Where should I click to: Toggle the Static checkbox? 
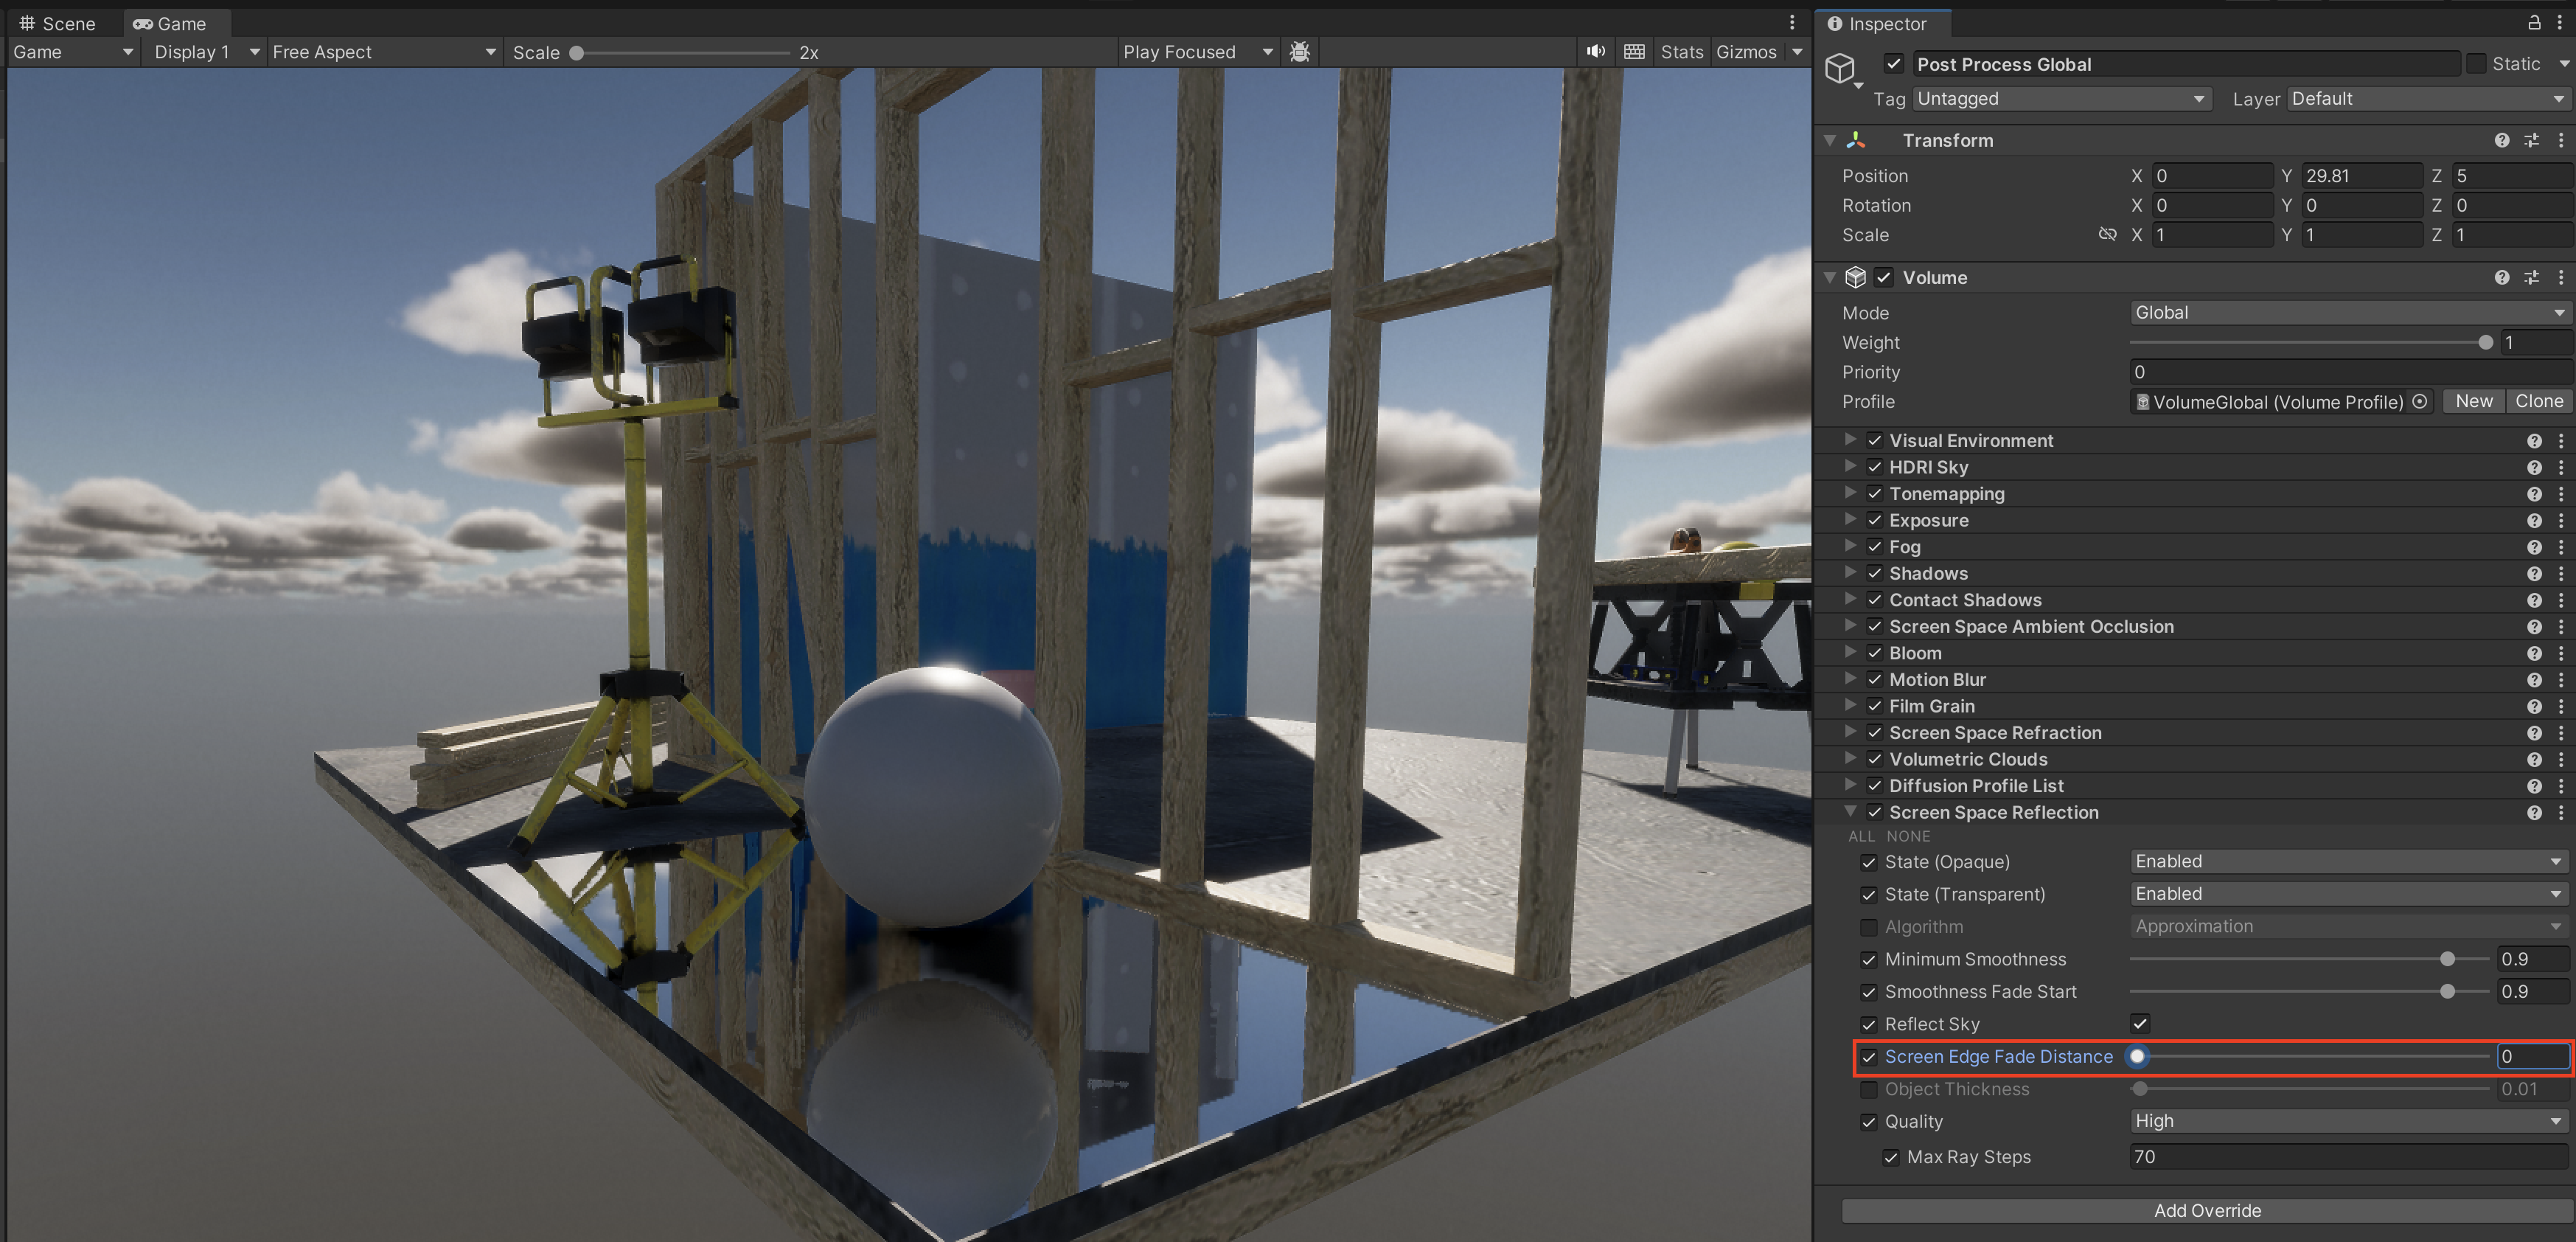coord(2476,64)
